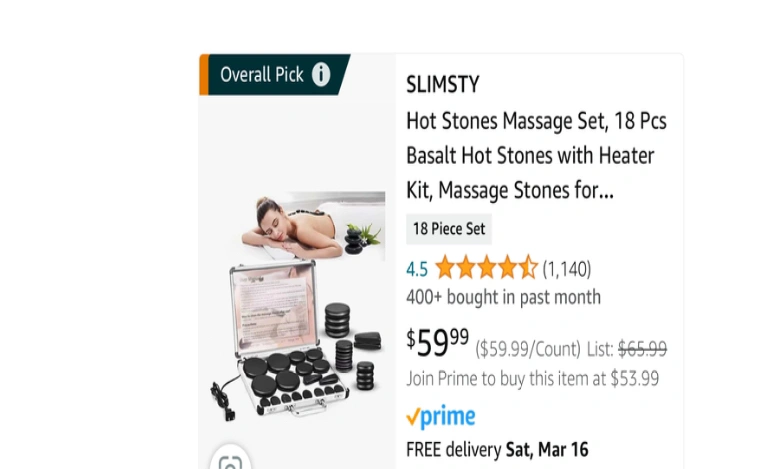This screenshot has width=780, height=469.
Task: Click the orange stripe on the badge
Action: pyautogui.click(x=203, y=75)
